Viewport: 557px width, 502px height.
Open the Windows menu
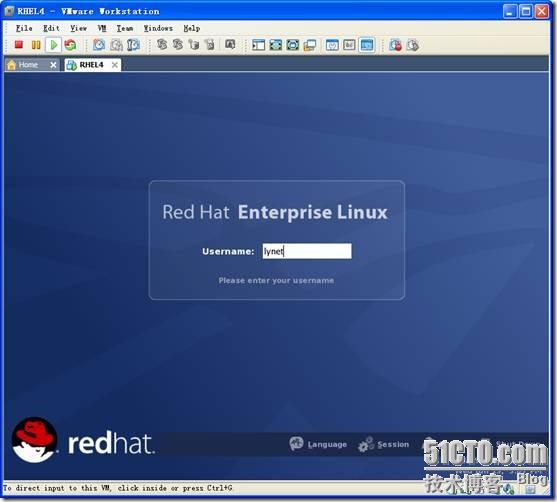click(158, 28)
